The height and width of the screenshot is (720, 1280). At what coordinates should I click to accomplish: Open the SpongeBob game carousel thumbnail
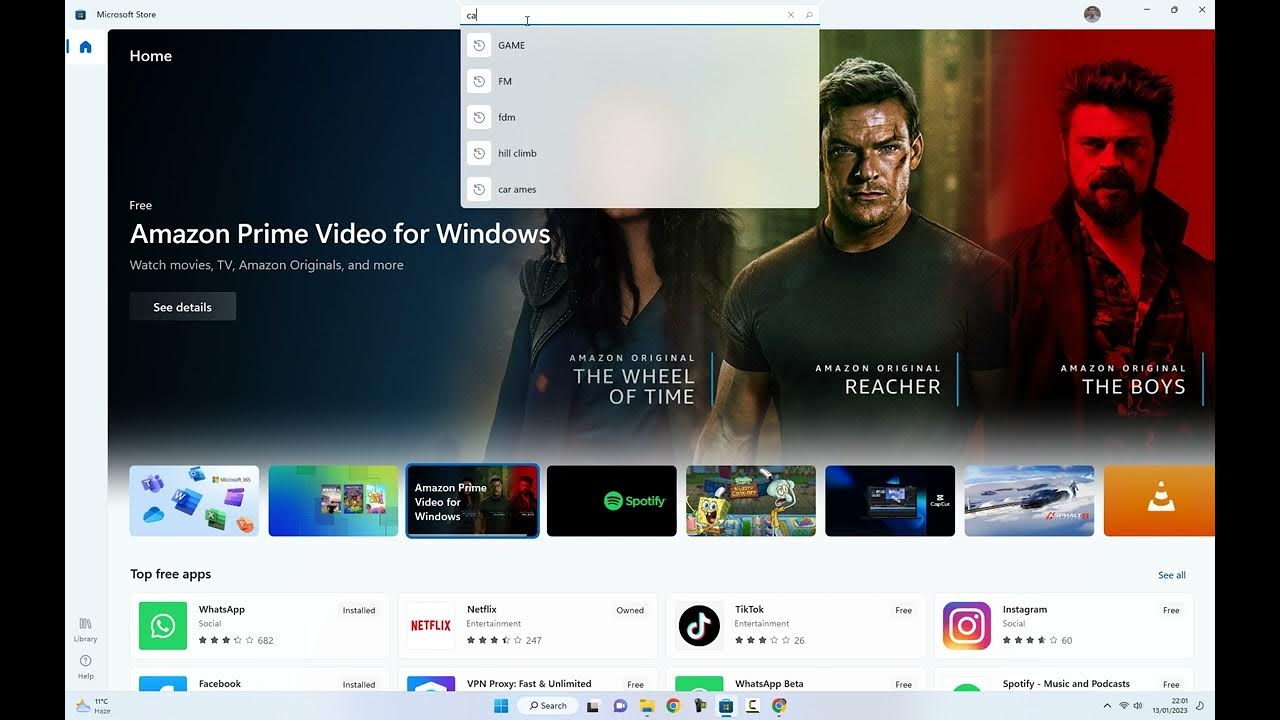point(751,501)
